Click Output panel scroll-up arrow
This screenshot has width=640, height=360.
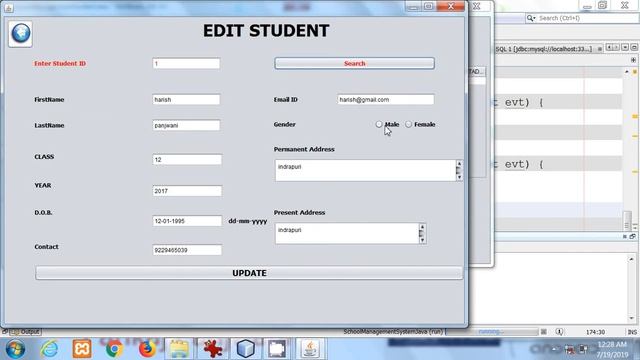[631, 259]
